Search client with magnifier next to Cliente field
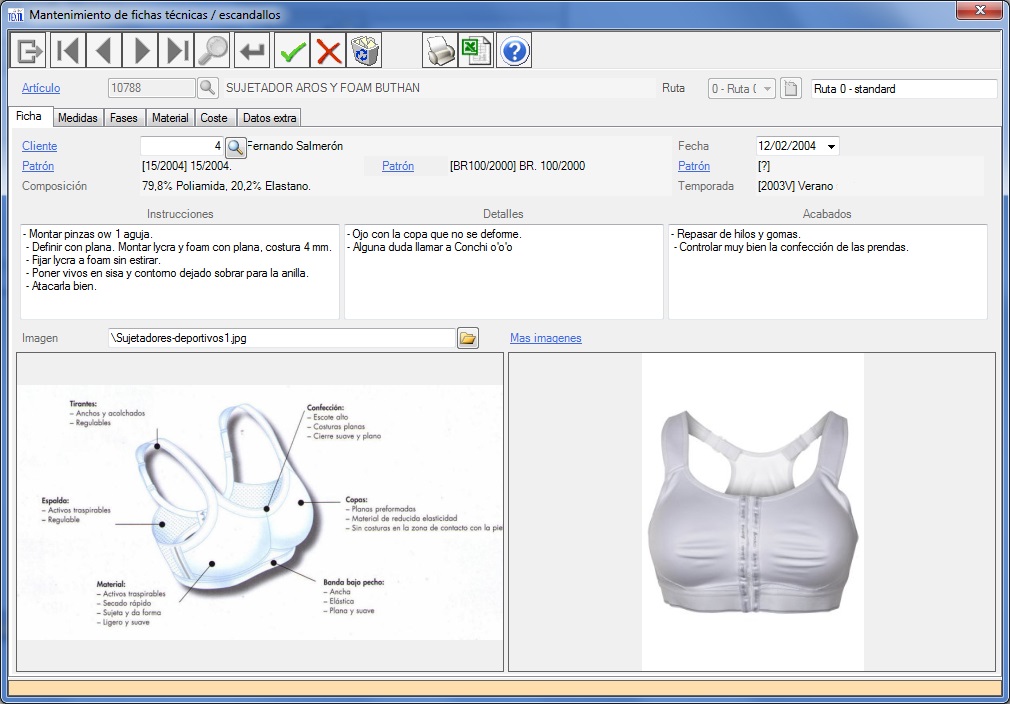1010x704 pixels. pos(235,147)
